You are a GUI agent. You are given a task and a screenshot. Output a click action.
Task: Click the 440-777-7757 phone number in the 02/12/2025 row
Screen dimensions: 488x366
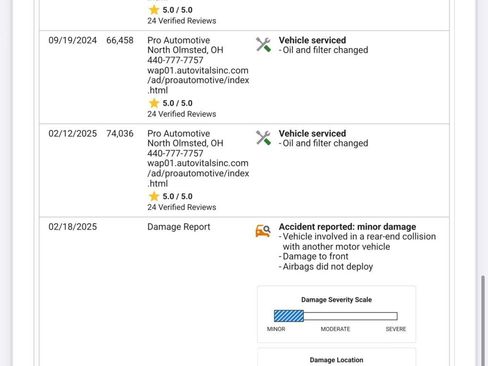(x=175, y=153)
